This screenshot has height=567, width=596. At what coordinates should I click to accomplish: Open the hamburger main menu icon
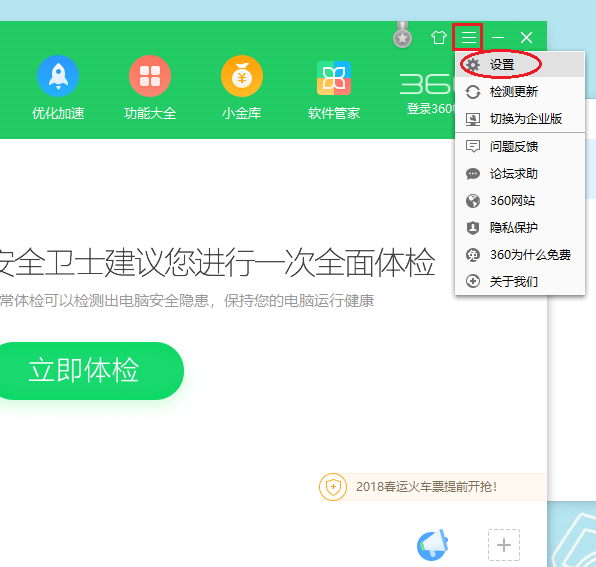click(468, 37)
